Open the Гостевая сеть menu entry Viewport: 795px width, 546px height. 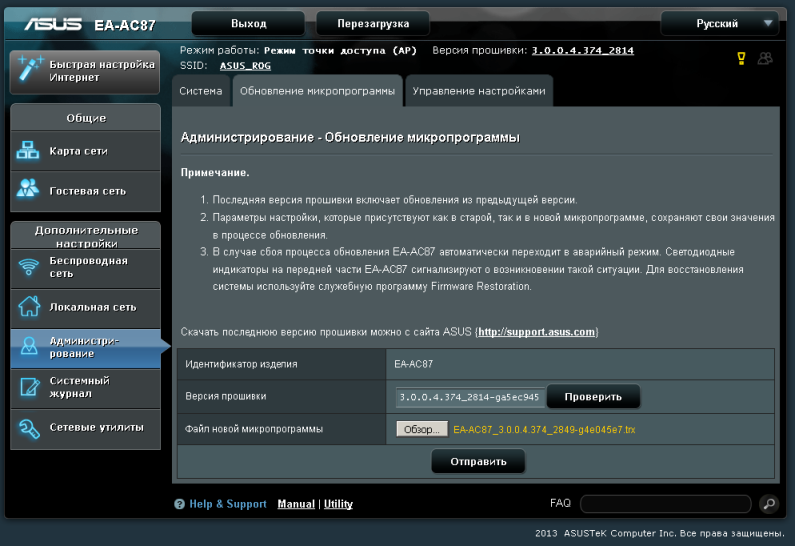pos(85,191)
